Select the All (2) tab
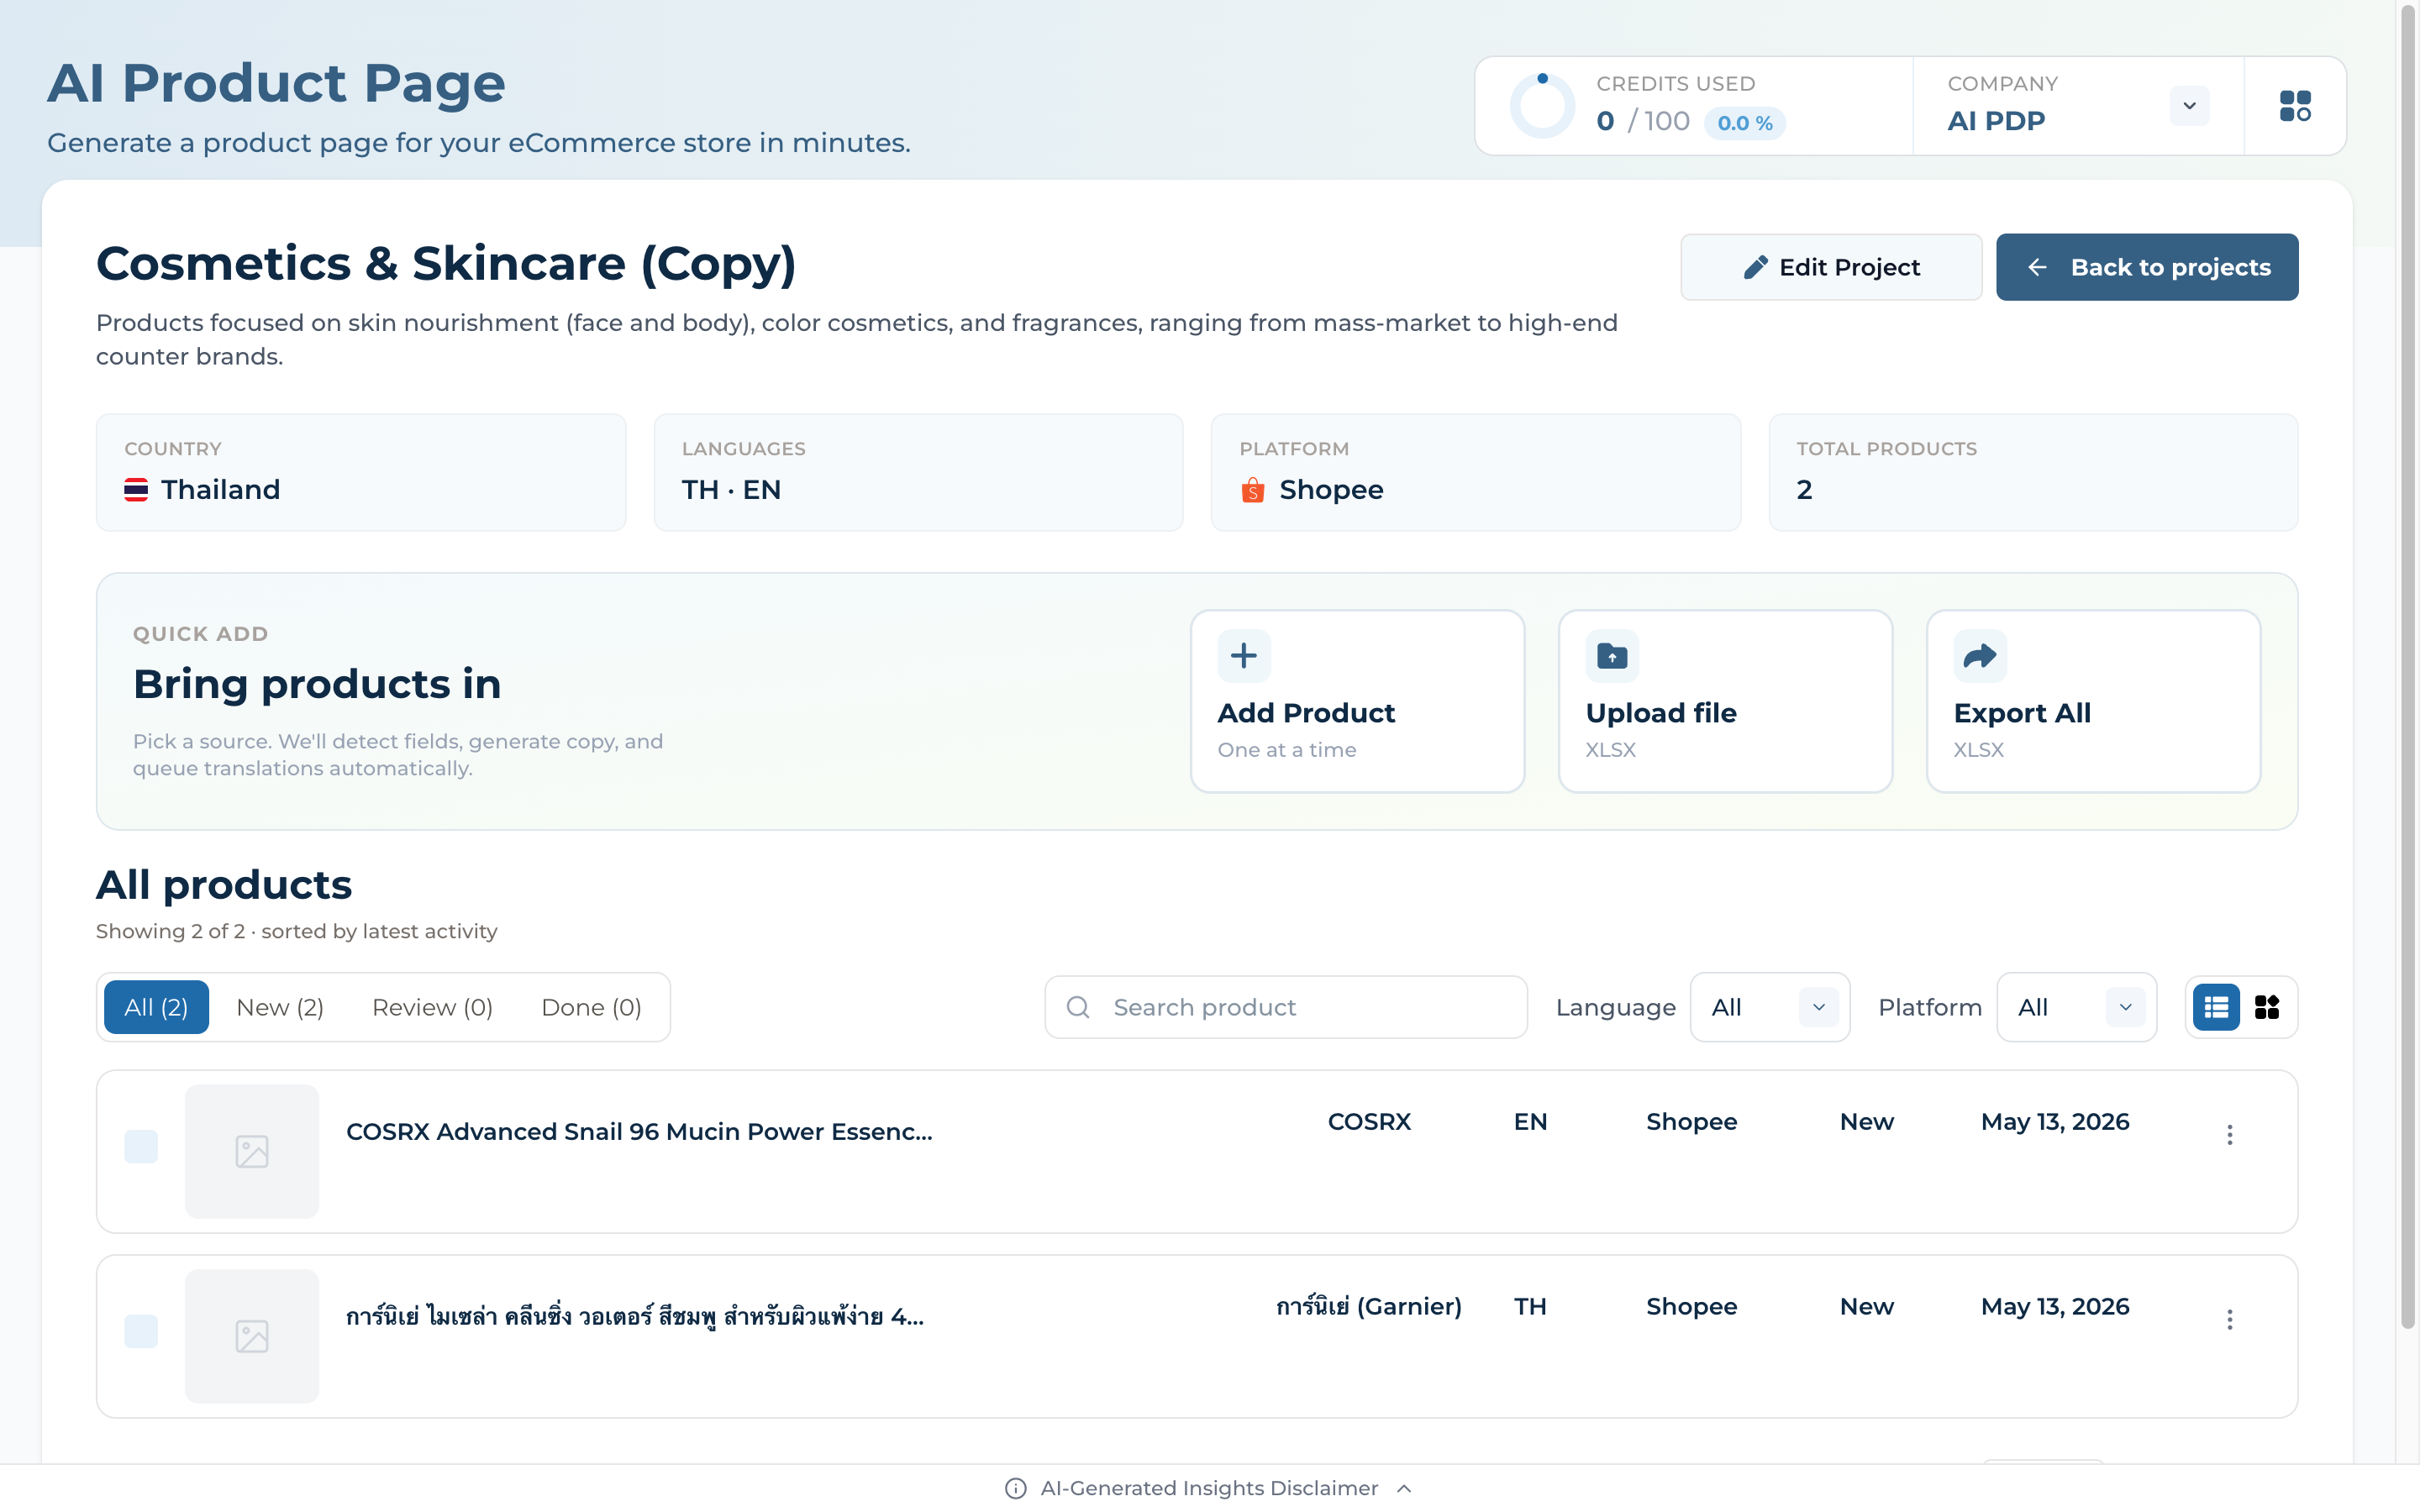This screenshot has height=1512, width=2420. point(156,1007)
